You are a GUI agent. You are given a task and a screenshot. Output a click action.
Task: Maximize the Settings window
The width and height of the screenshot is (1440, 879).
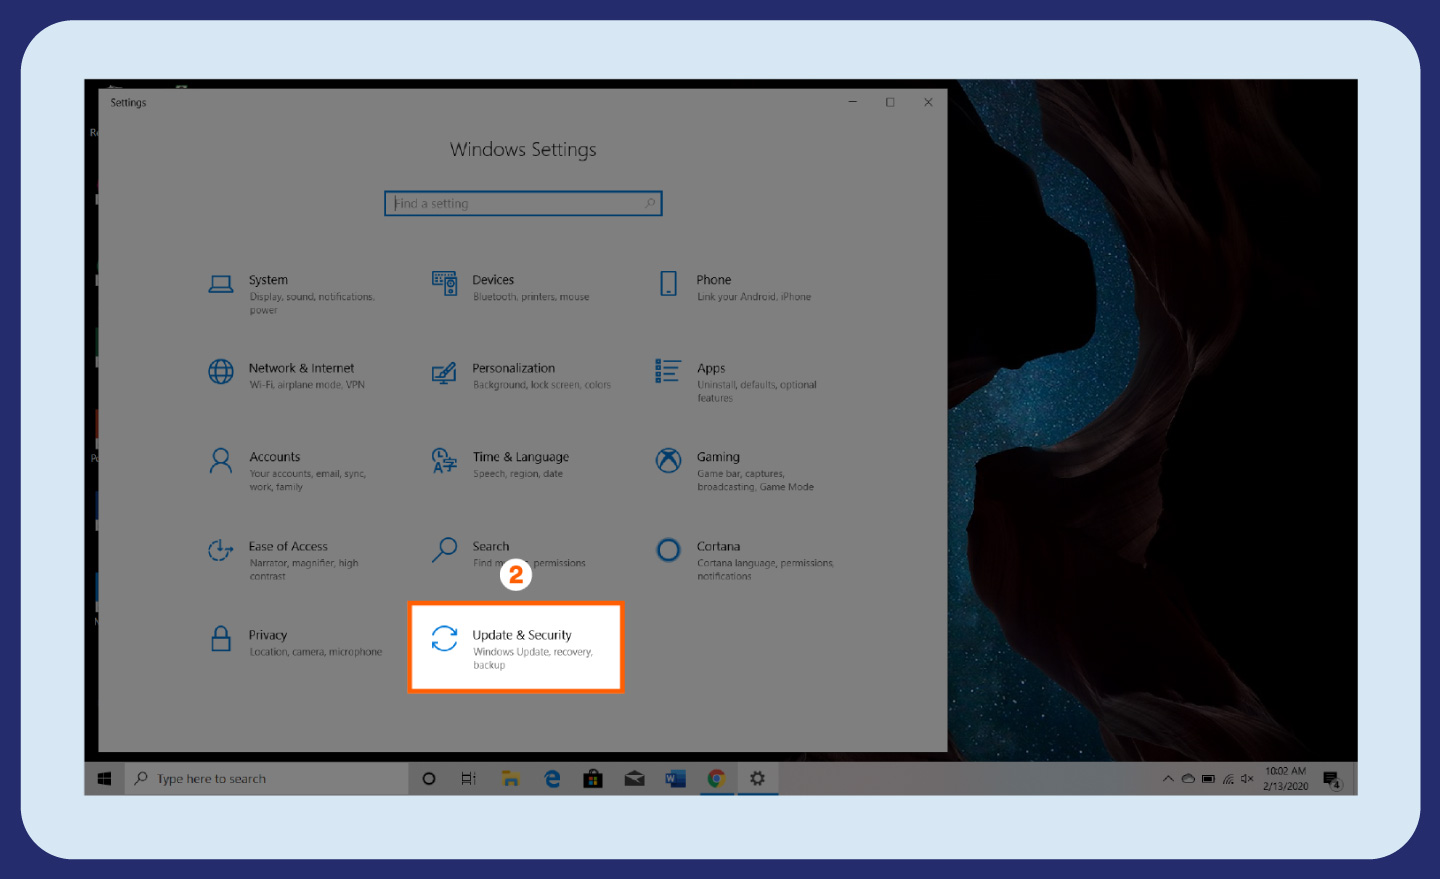point(890,102)
